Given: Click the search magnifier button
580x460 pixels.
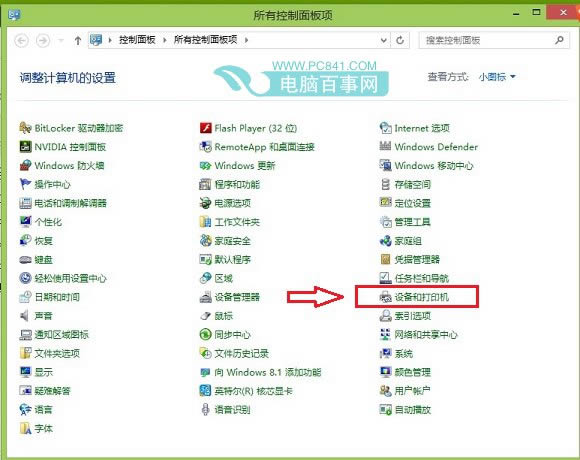Looking at the screenshot, I should [x=559, y=40].
